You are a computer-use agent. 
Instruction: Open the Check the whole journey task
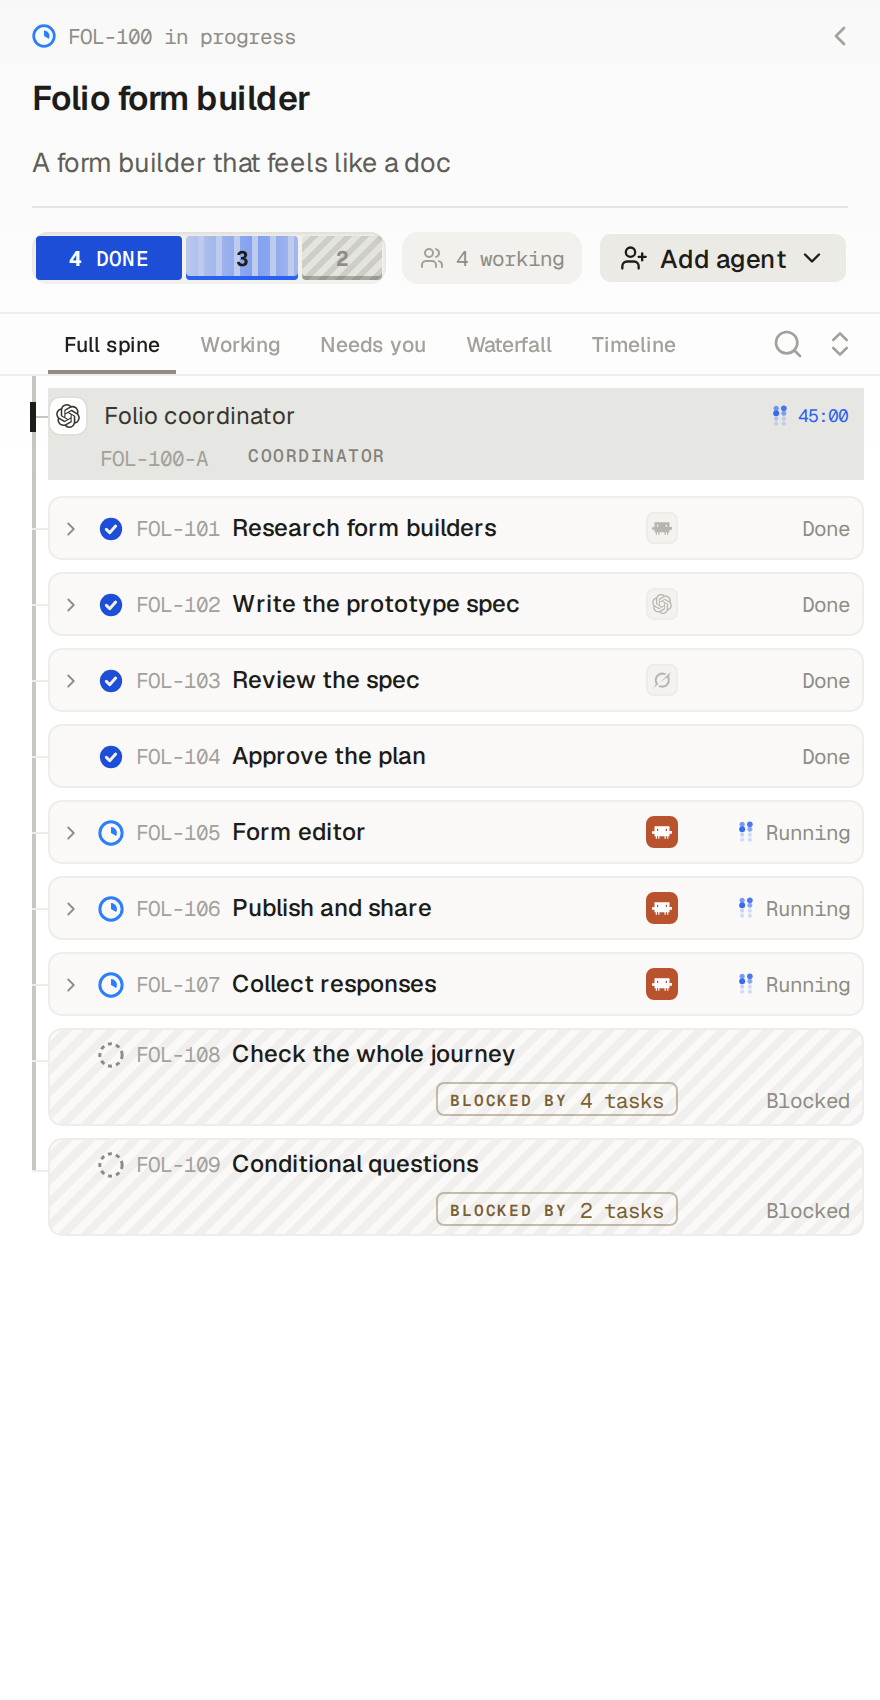point(456,1077)
